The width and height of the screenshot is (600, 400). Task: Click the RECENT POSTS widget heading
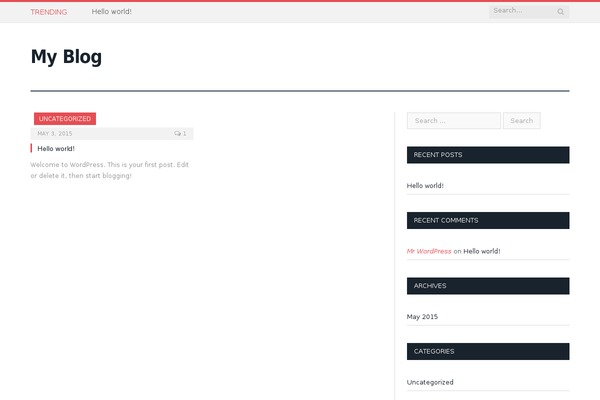[x=488, y=155]
